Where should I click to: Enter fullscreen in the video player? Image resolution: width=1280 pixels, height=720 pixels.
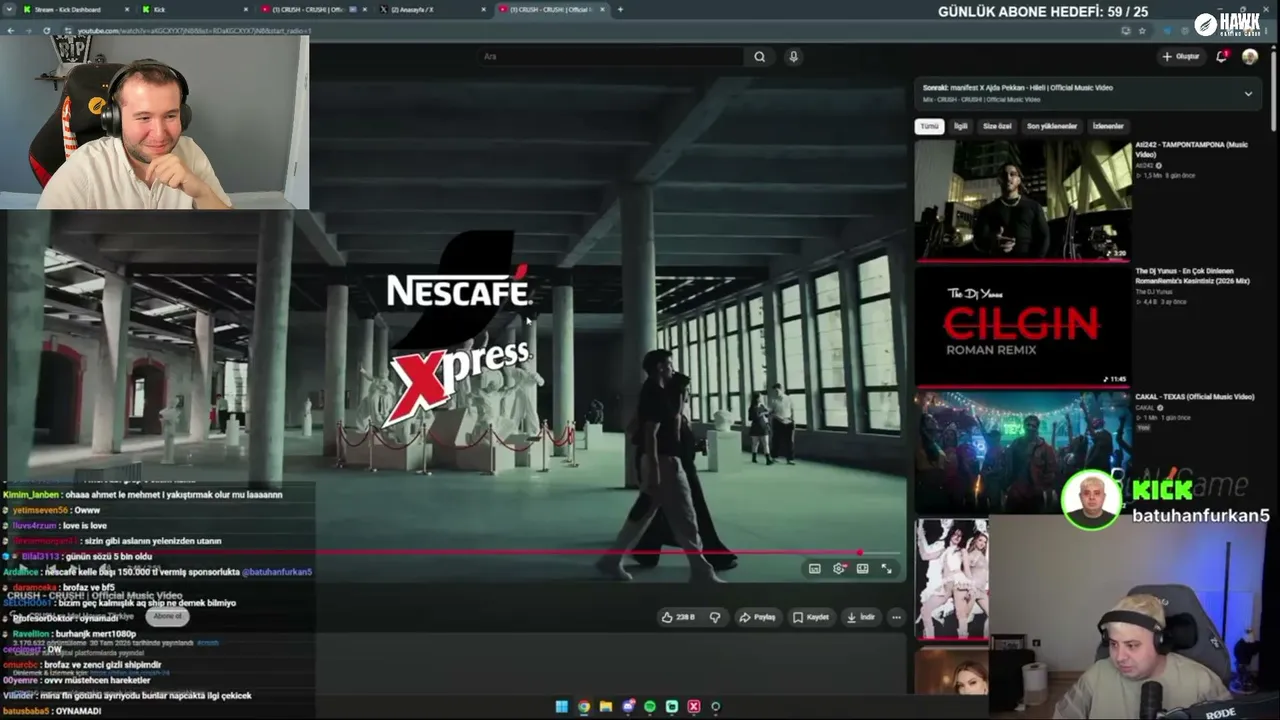pos(886,568)
